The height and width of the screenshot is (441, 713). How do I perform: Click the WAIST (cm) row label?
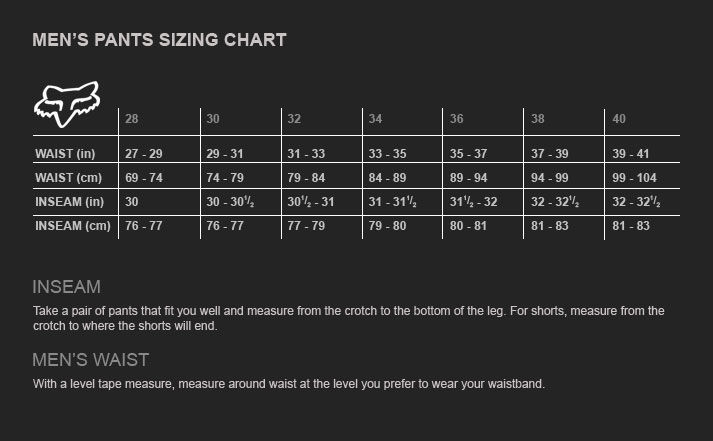(68, 178)
